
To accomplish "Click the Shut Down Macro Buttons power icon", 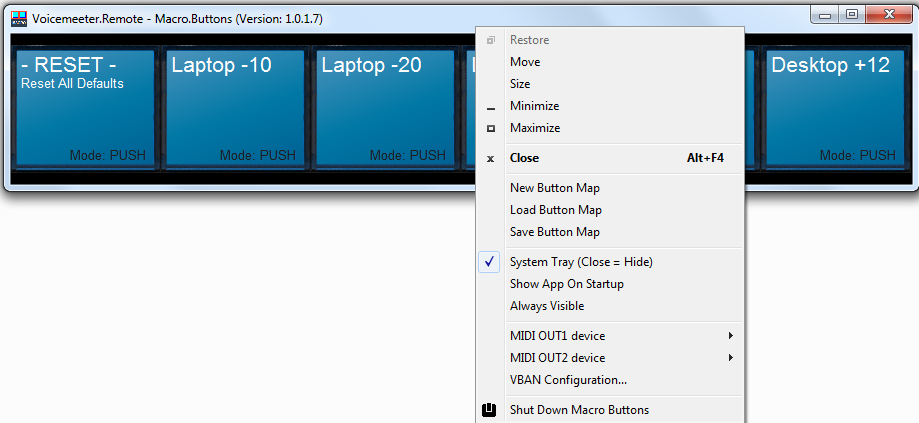I will [x=490, y=410].
